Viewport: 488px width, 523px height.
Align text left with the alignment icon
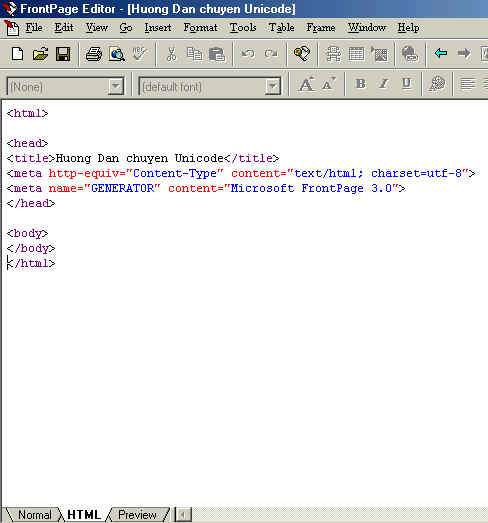[x=467, y=84]
